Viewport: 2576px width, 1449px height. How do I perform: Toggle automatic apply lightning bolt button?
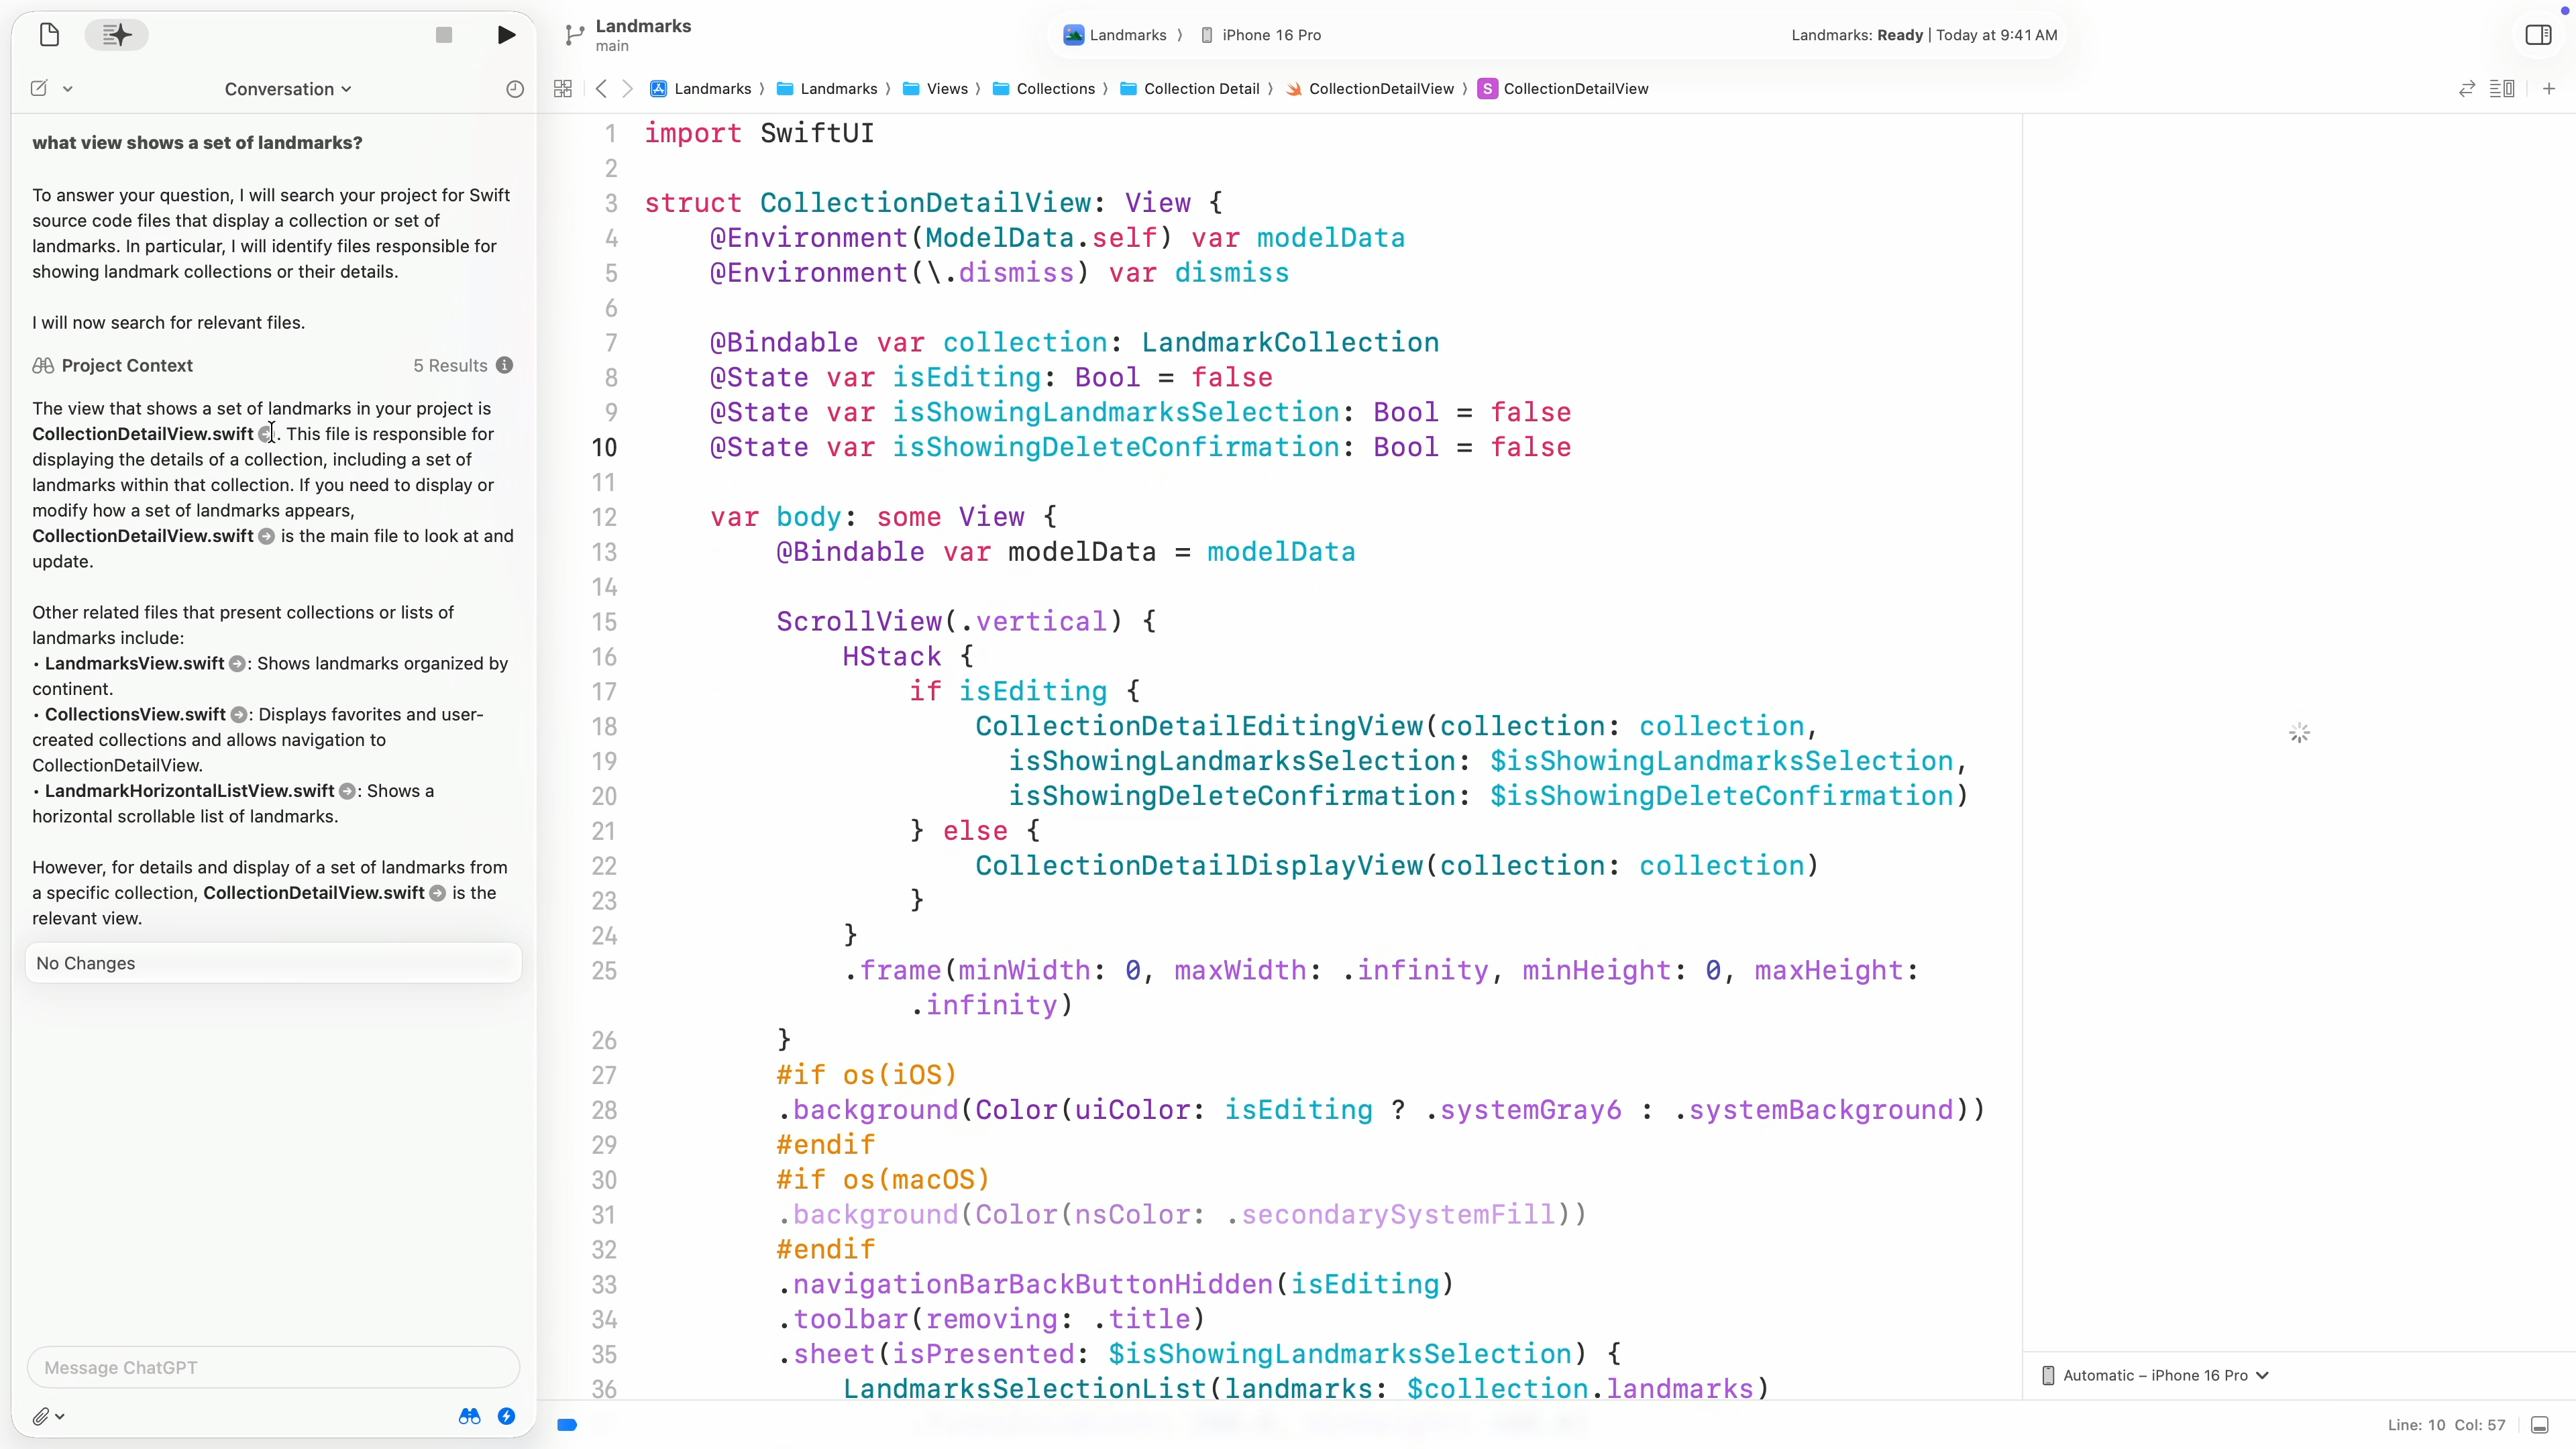click(506, 1416)
